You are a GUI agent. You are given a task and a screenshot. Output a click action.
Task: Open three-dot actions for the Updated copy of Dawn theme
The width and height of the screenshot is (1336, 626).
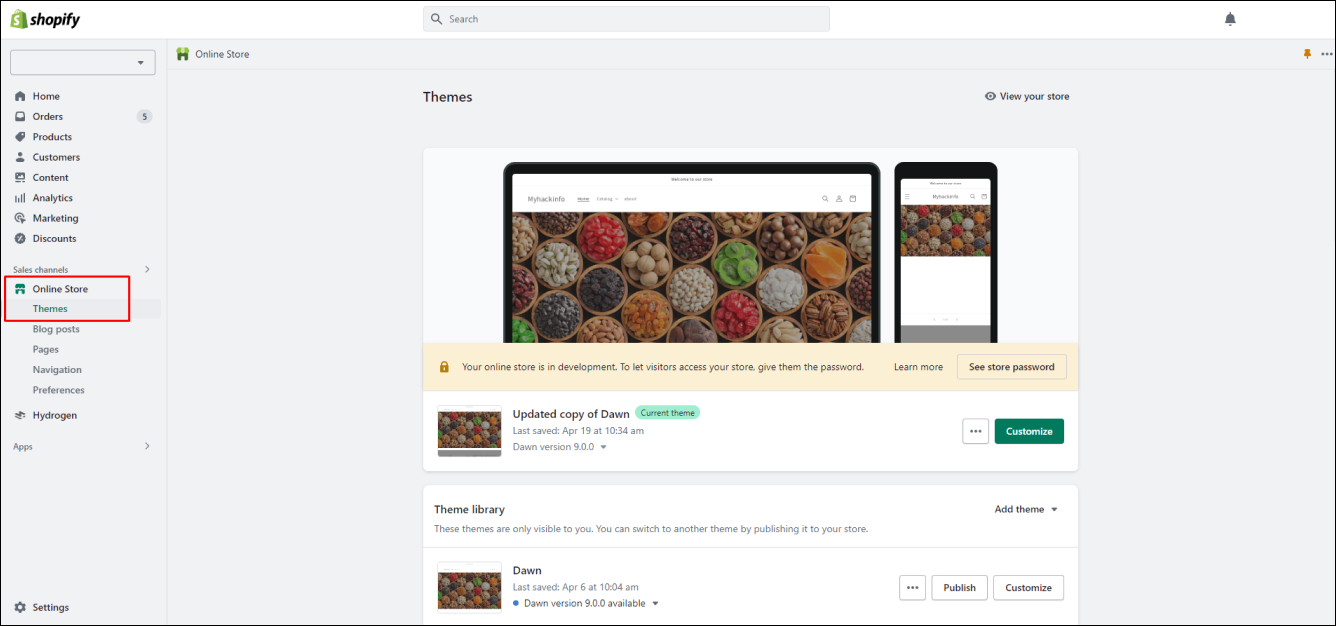tap(976, 431)
